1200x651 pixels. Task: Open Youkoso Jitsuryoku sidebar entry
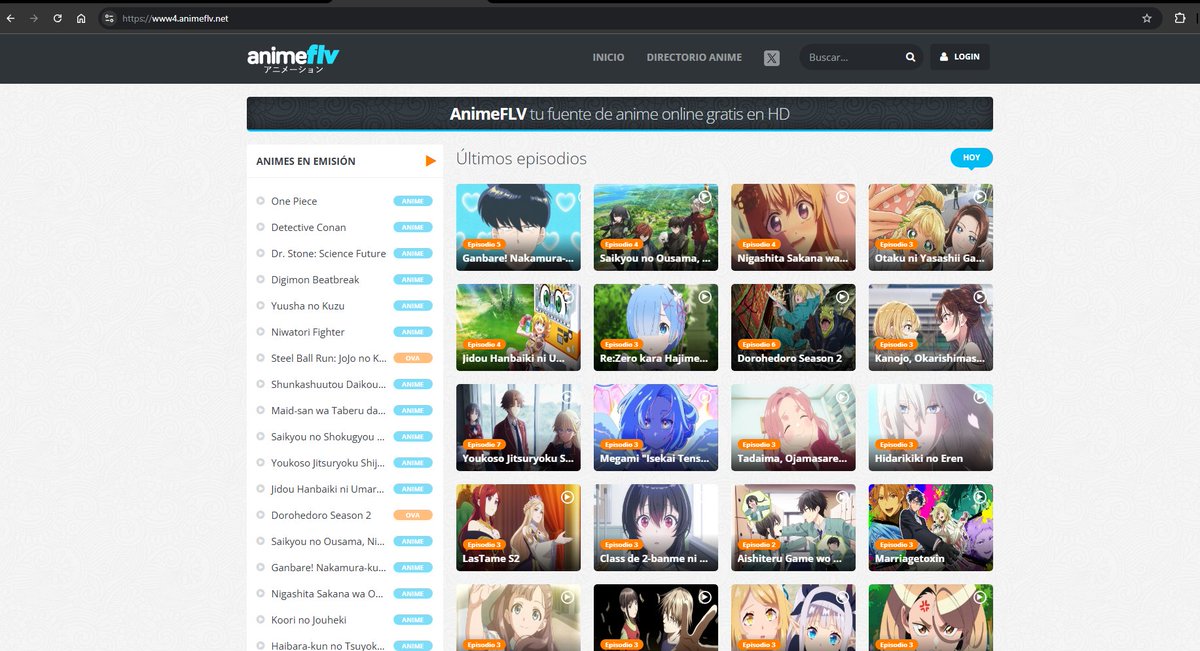pyautogui.click(x=328, y=463)
